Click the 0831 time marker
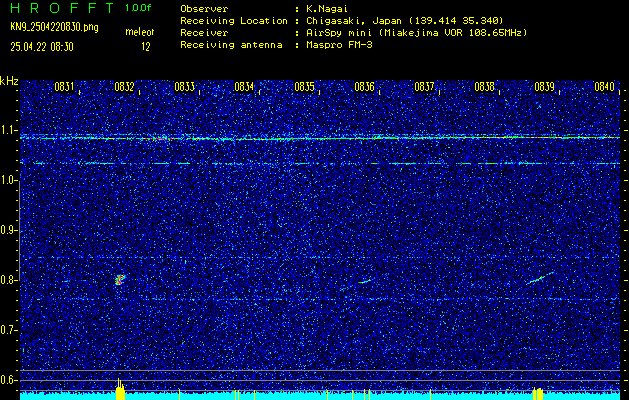629x400 pixels. point(64,87)
